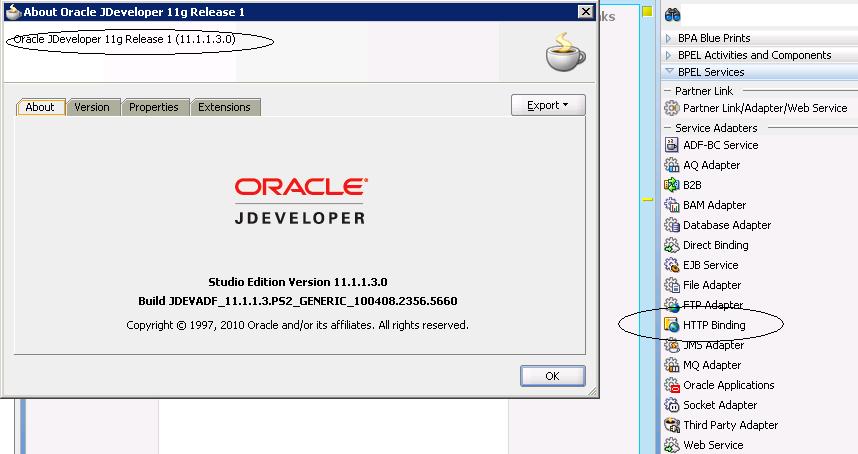This screenshot has width=858, height=454.
Task: Click the yellow square overview marker
Action: (647, 11)
